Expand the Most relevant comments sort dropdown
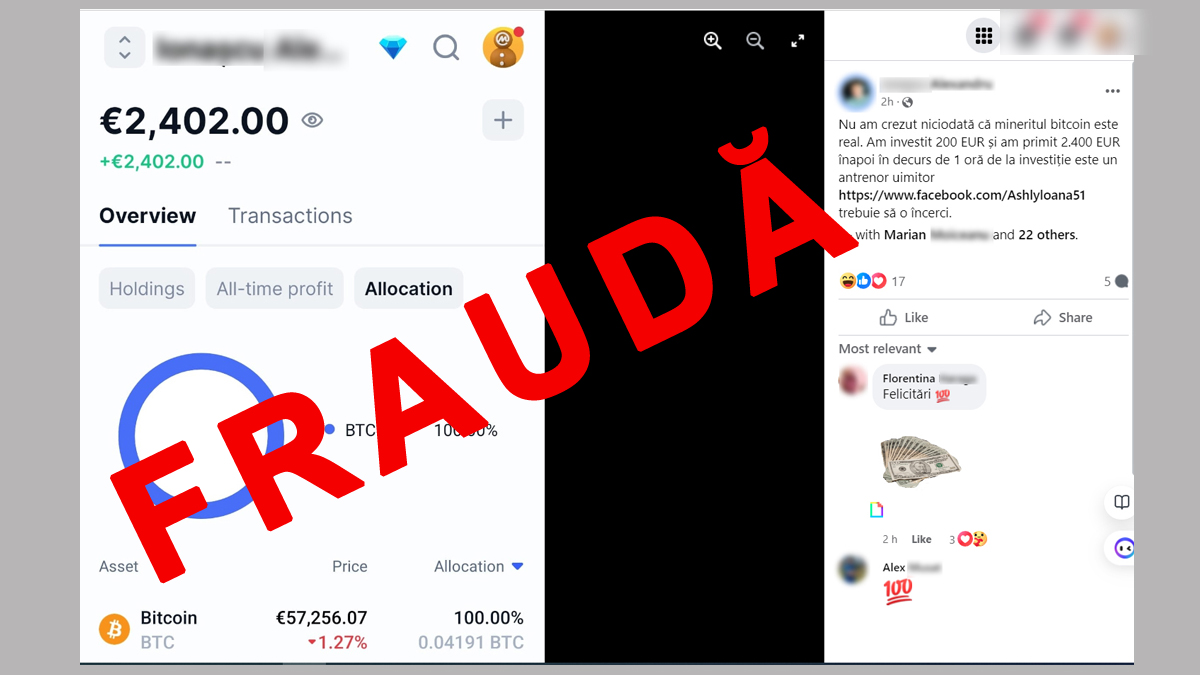 click(888, 349)
